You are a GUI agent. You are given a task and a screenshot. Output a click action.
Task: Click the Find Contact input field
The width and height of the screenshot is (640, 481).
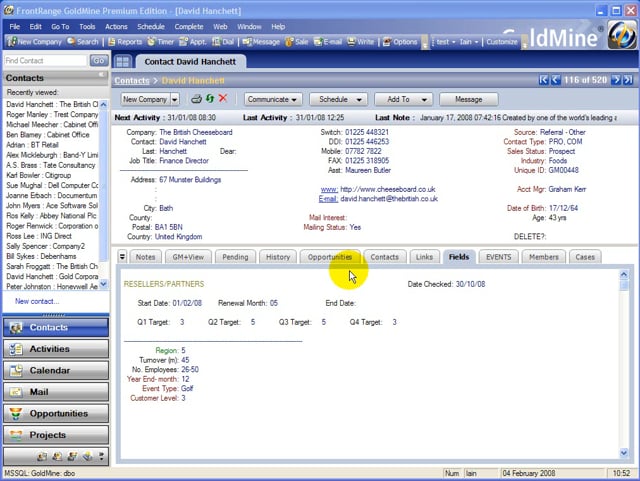46,60
